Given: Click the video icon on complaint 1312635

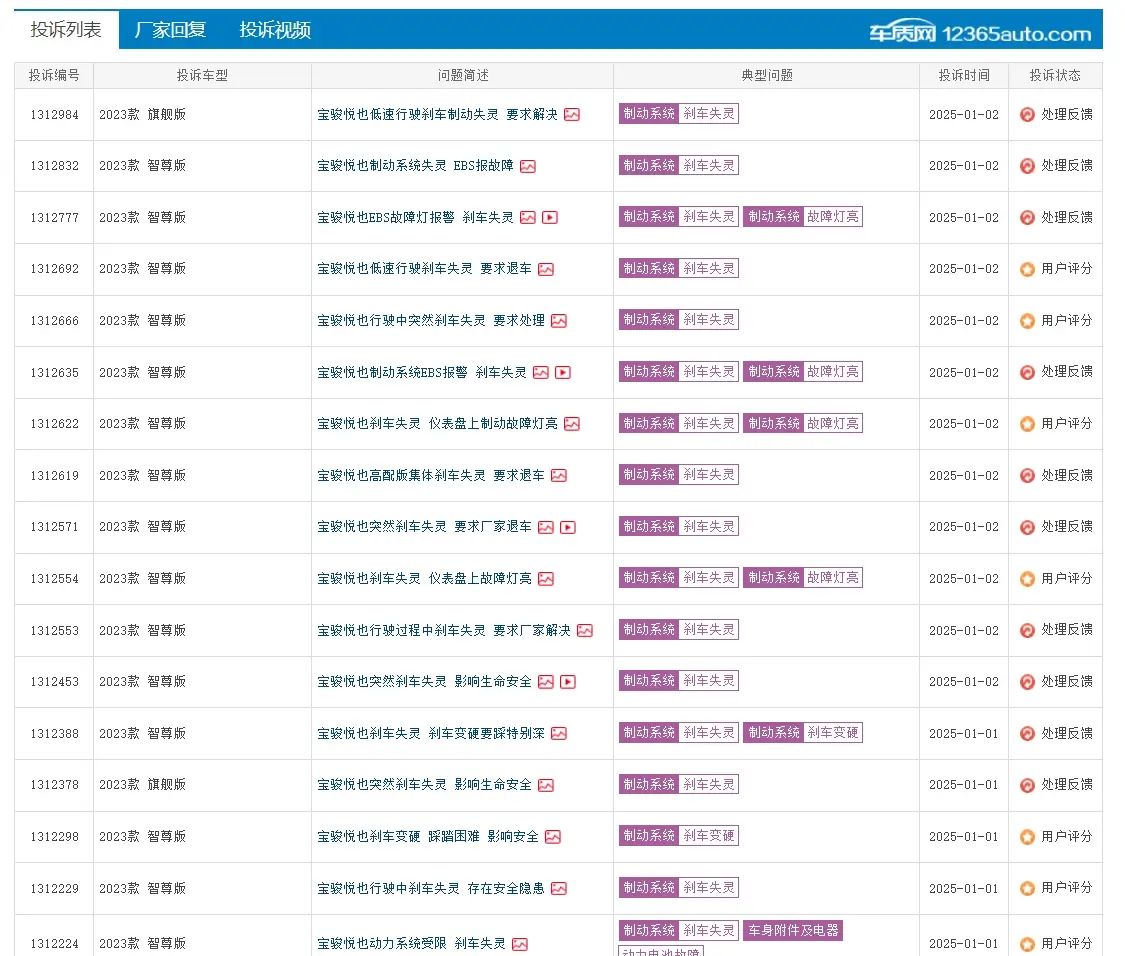Looking at the screenshot, I should 563,373.
